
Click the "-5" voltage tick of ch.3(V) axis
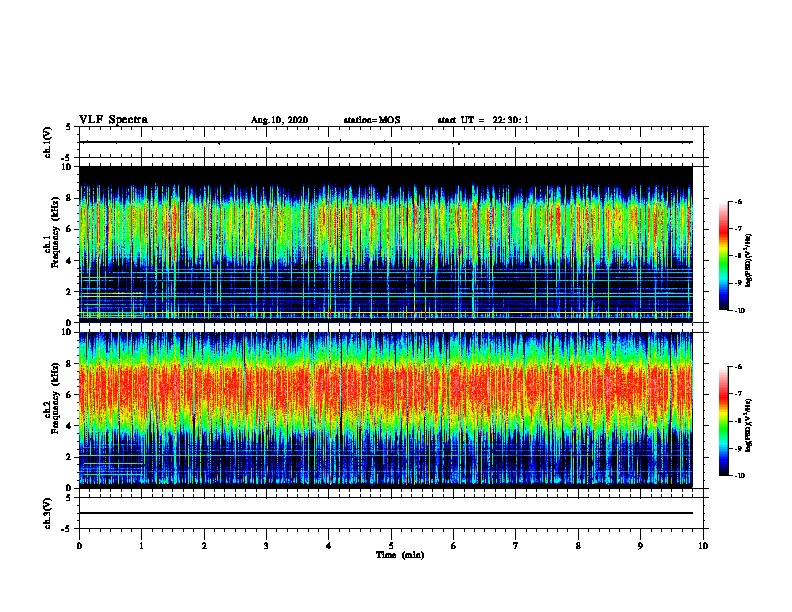pyautogui.click(x=68, y=529)
